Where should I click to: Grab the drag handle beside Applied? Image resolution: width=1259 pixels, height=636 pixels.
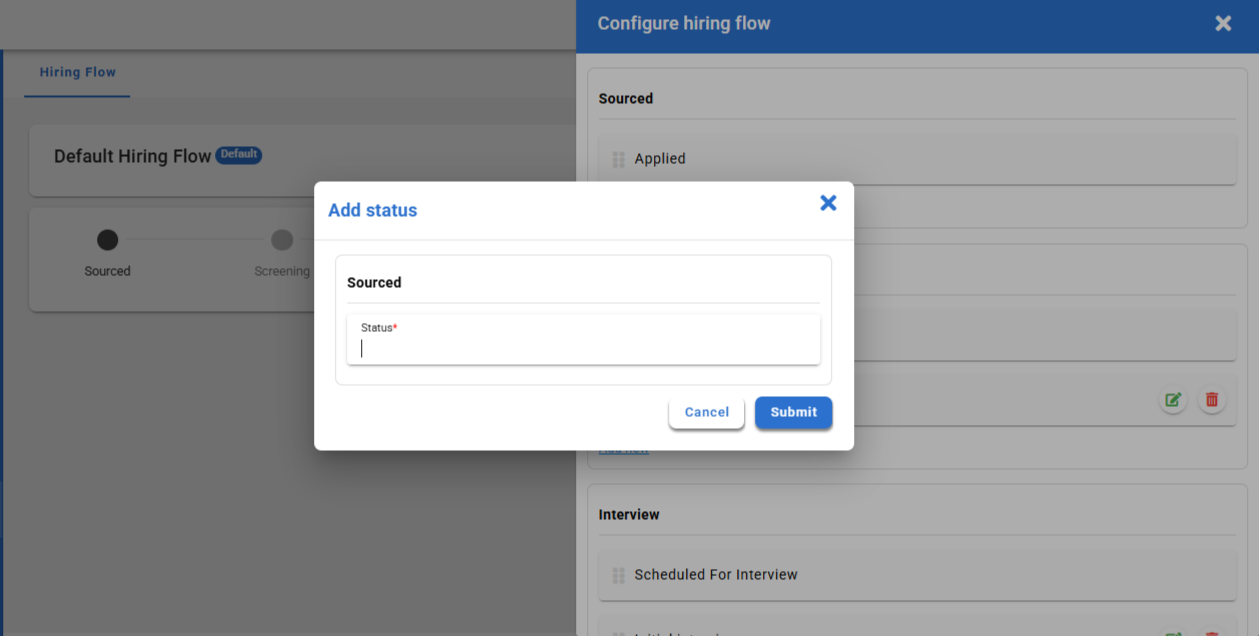tap(618, 159)
